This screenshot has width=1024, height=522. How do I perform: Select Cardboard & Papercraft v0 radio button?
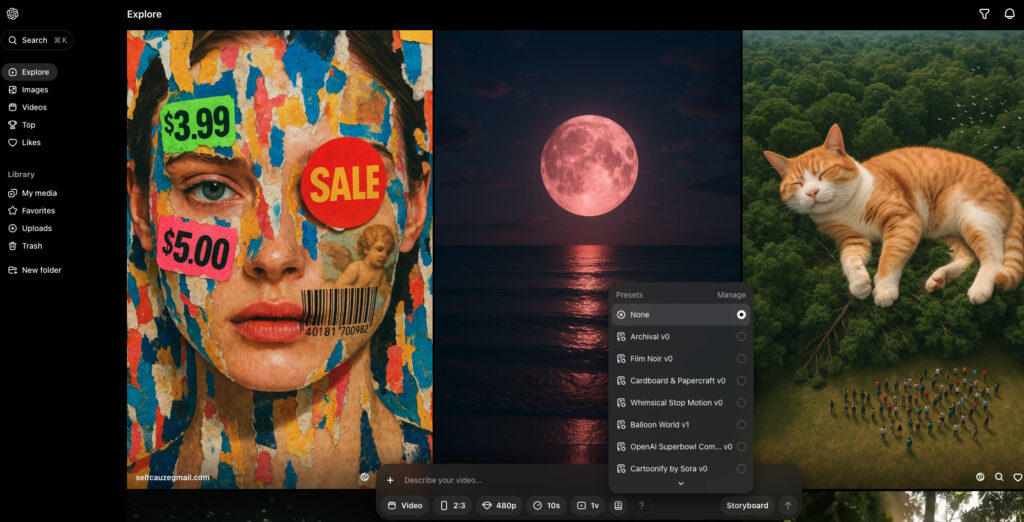click(x=741, y=380)
